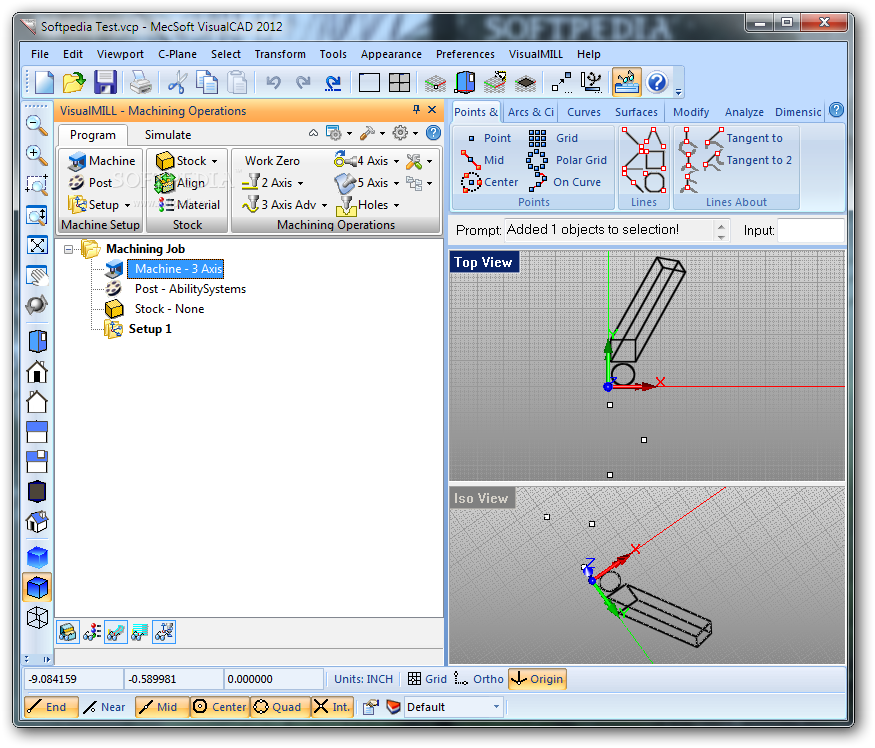This screenshot has height=748, width=875.
Task: Click the Zoom Out magnifier icon
Action: (37, 125)
